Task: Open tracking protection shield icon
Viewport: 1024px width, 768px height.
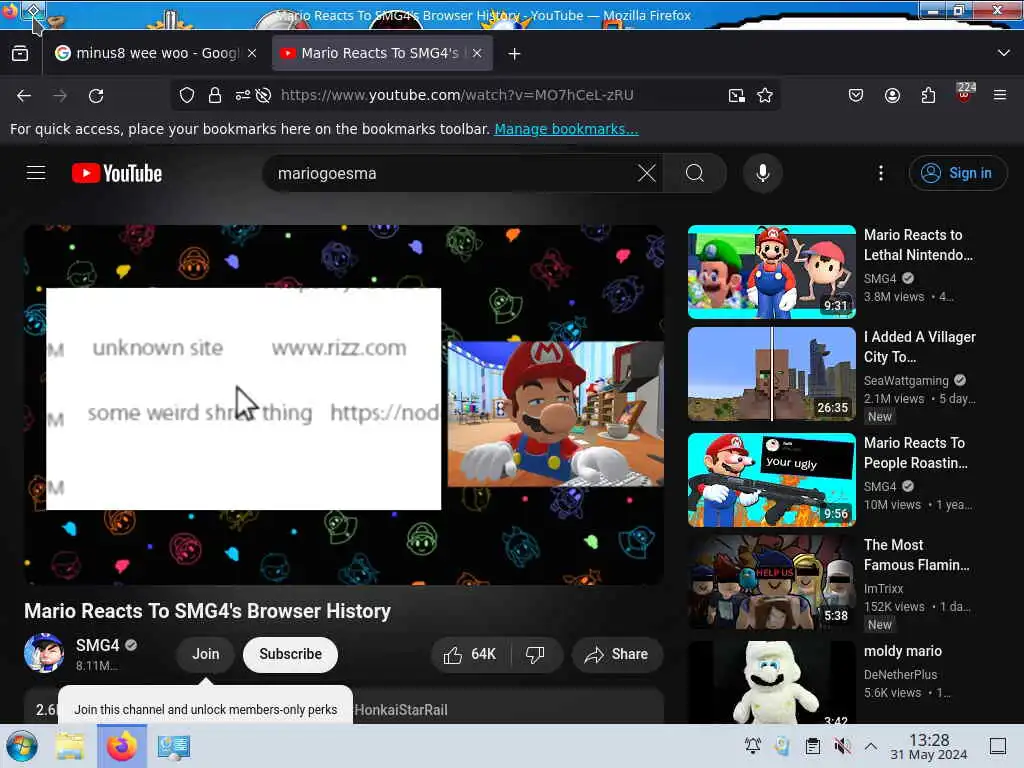Action: (187, 95)
